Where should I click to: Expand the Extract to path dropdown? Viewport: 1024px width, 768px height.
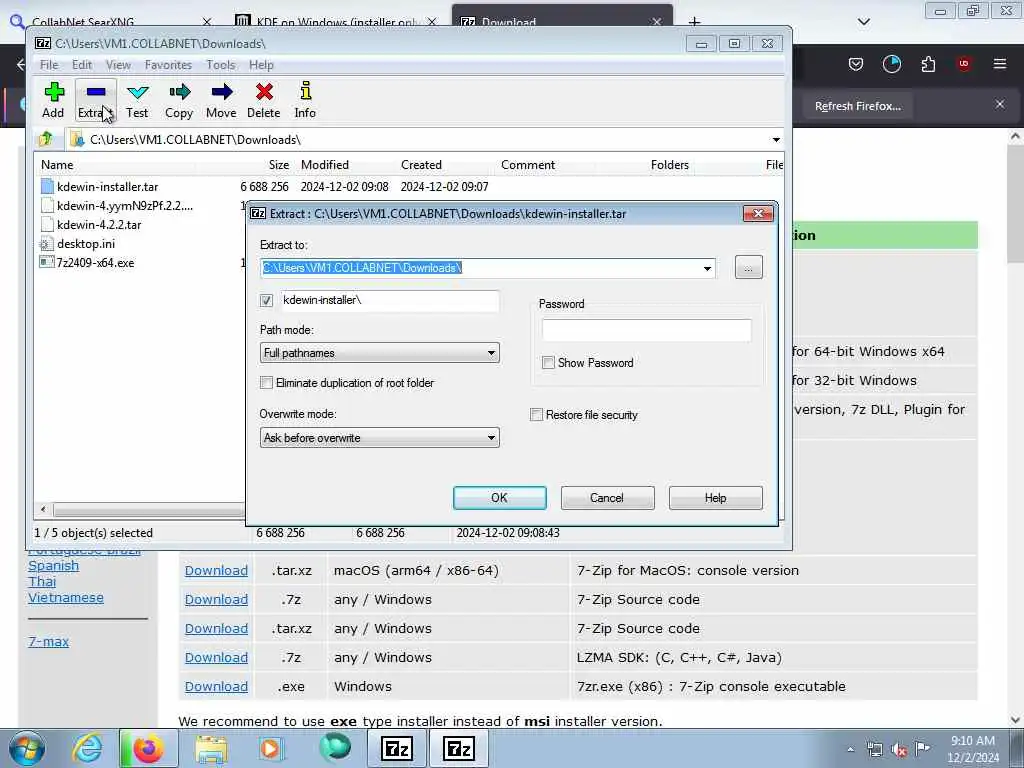pos(707,268)
